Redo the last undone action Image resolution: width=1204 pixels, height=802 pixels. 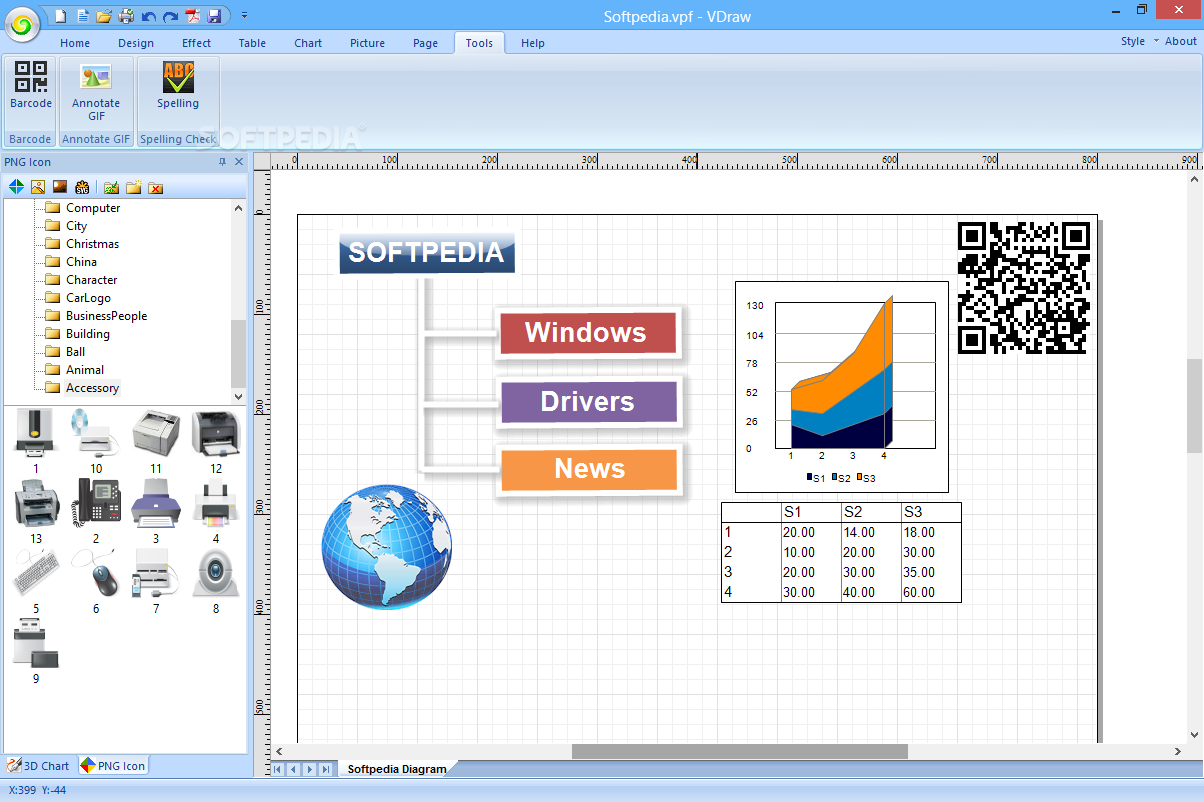pos(170,16)
